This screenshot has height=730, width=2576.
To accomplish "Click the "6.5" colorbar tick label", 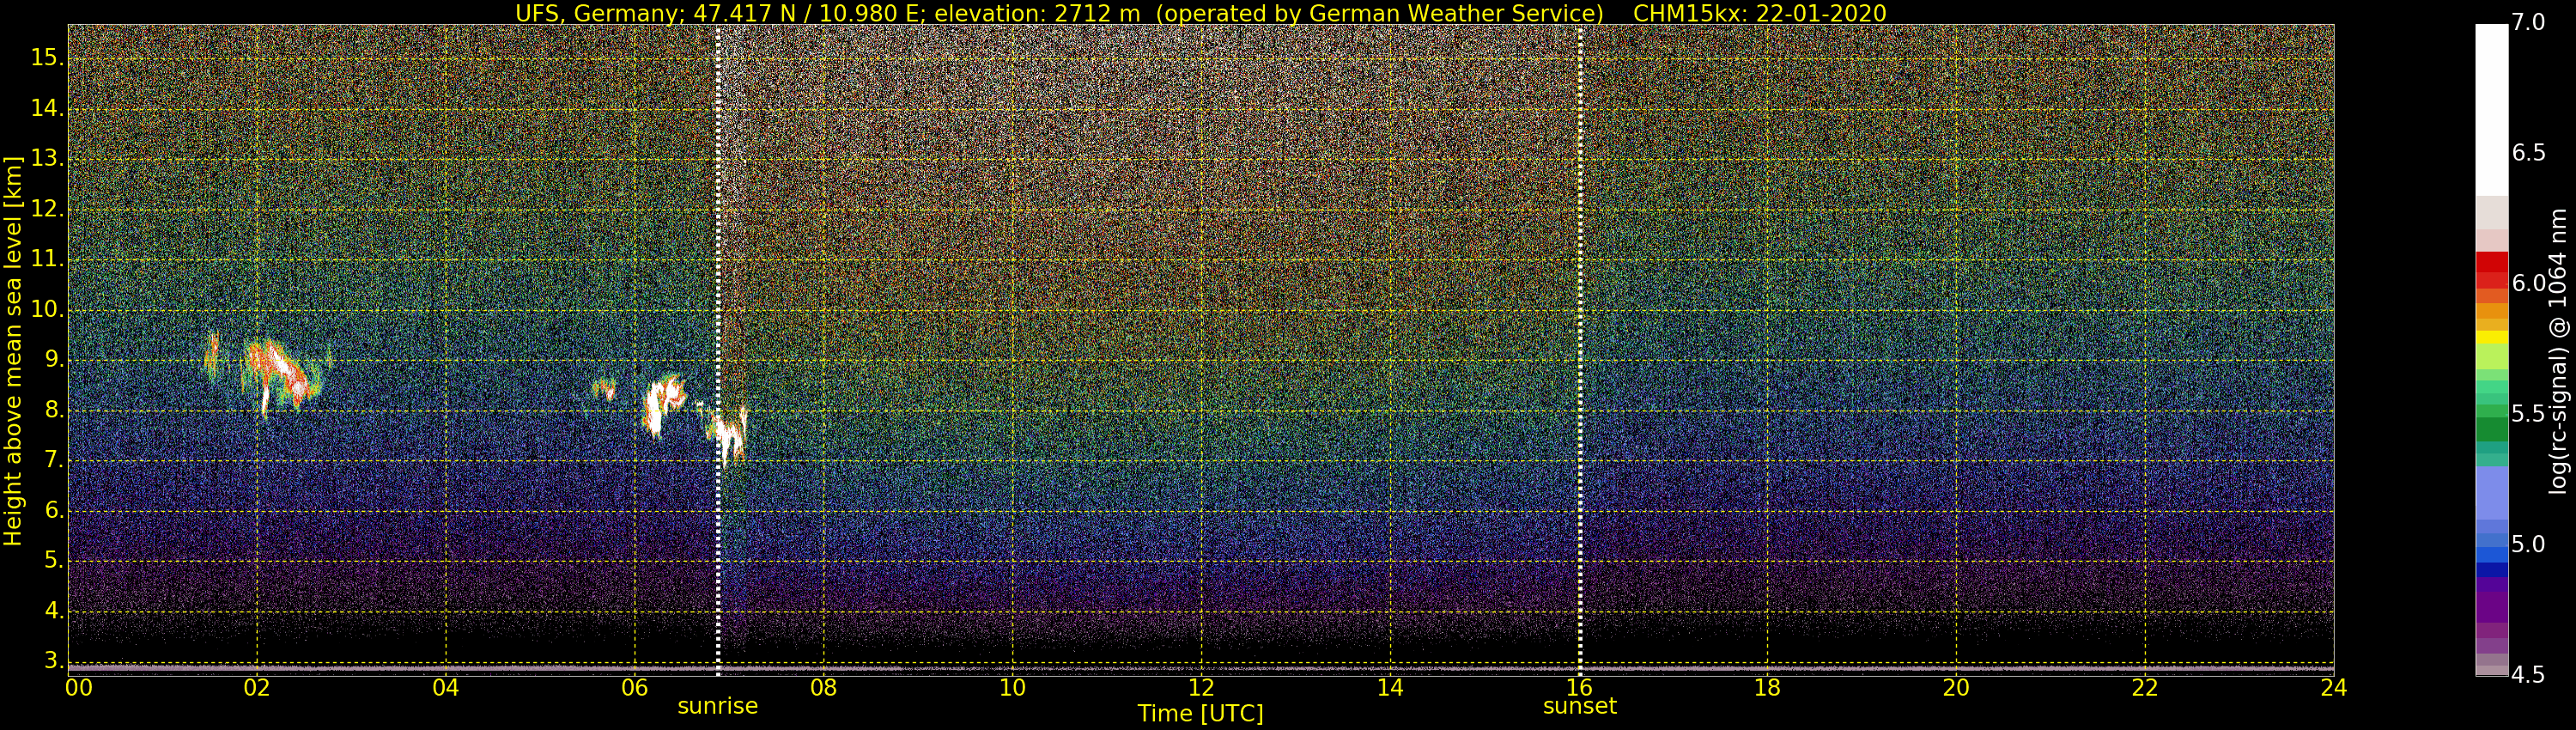I will [x=2529, y=153].
